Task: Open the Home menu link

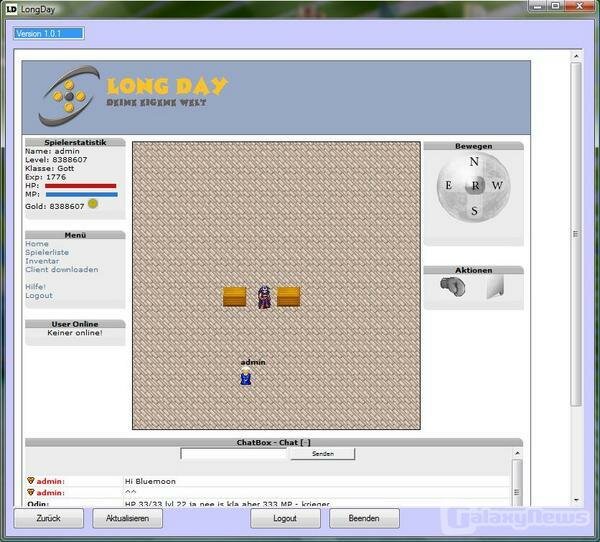Action: [x=37, y=244]
